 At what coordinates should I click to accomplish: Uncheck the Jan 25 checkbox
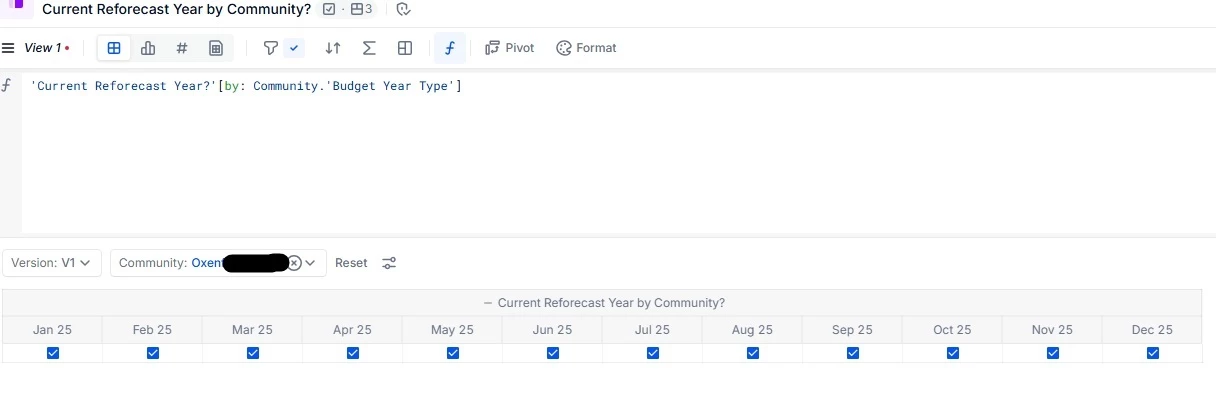(53, 353)
